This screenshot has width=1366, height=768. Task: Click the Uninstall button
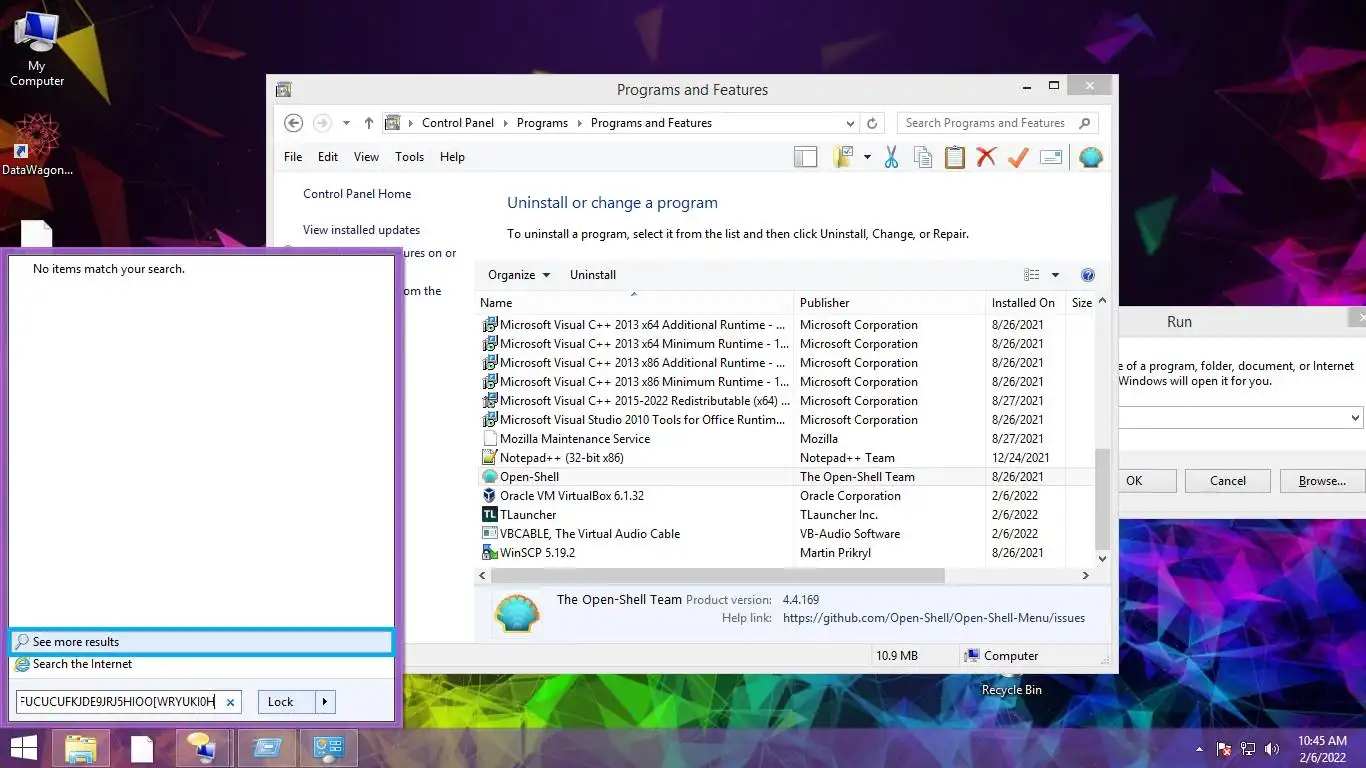pos(593,275)
